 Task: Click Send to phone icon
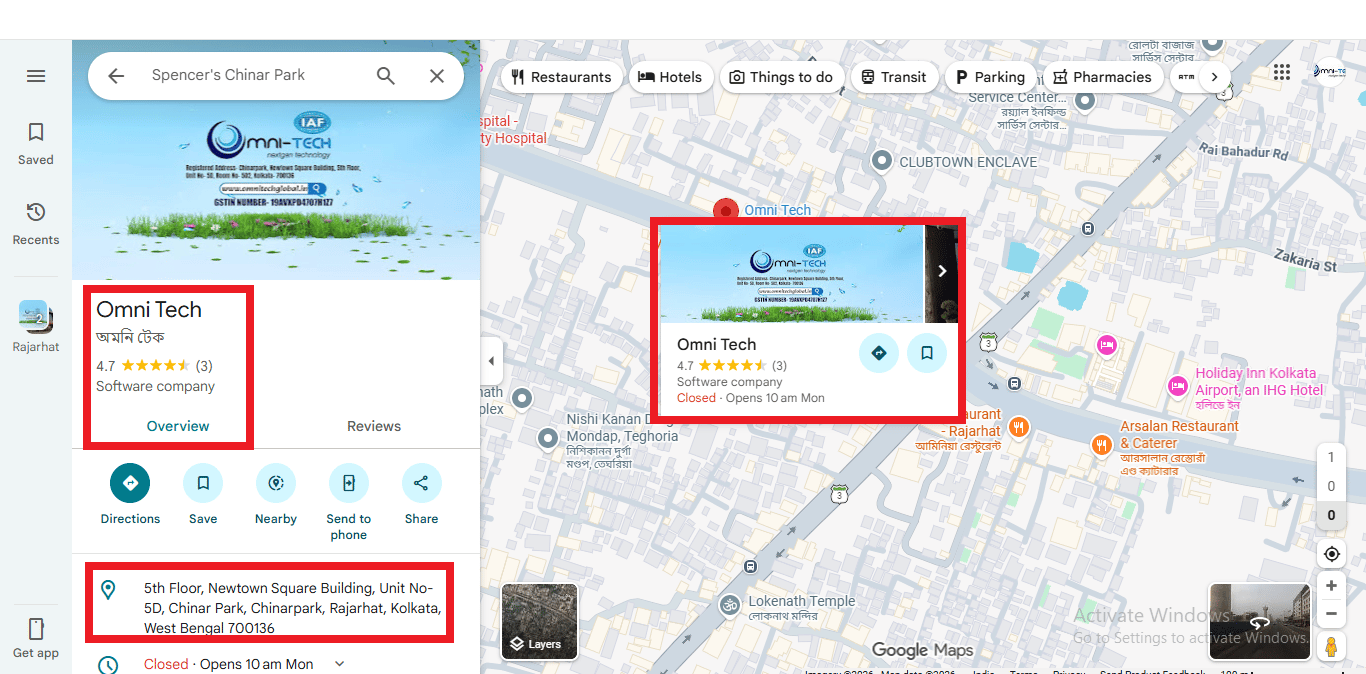[x=349, y=483]
